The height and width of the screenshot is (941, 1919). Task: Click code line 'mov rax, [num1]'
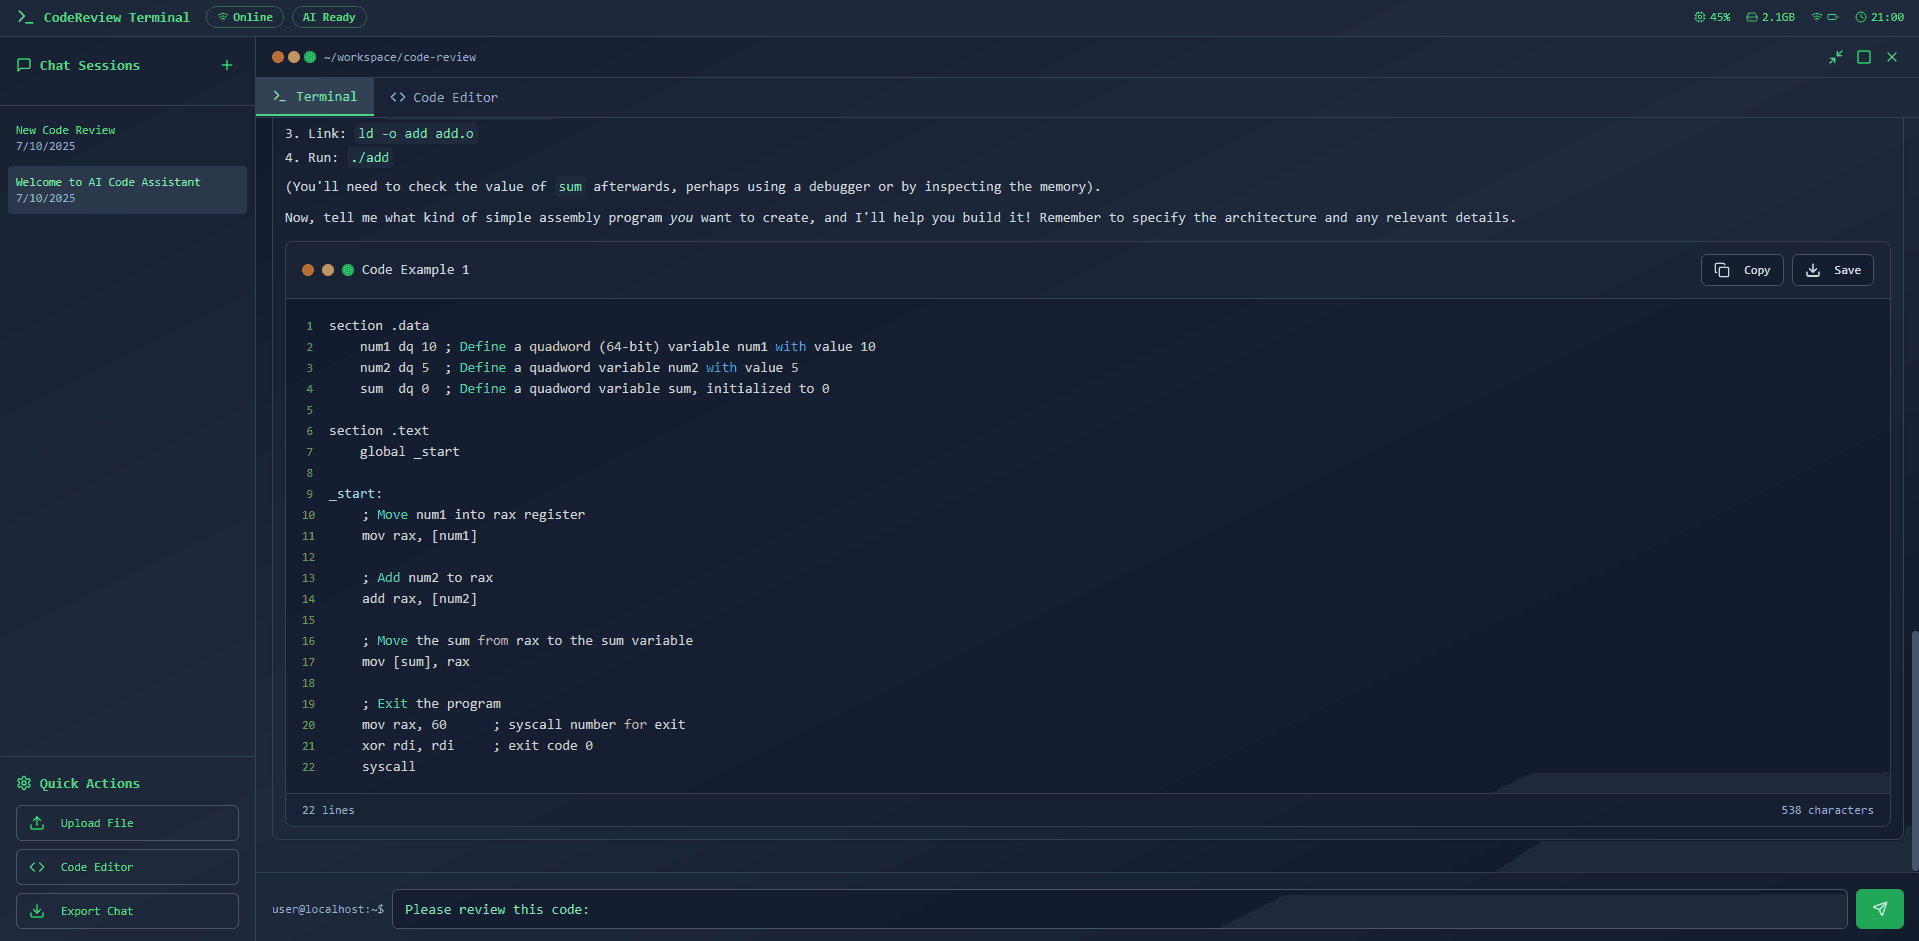click(419, 536)
